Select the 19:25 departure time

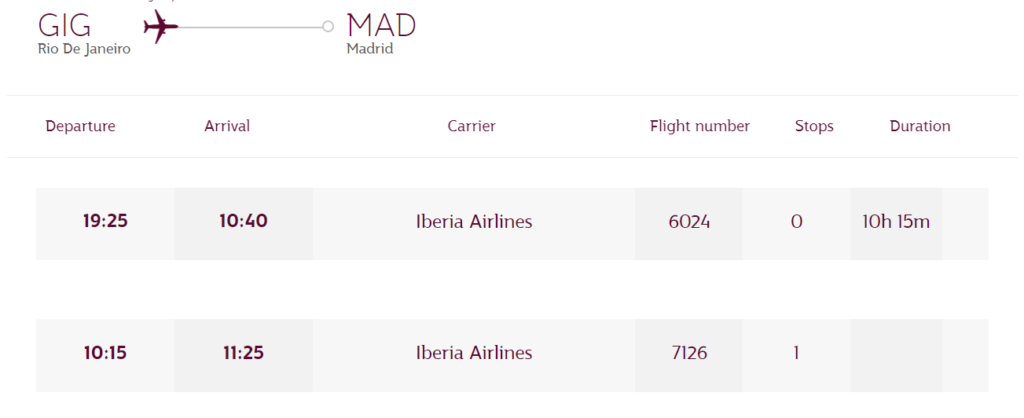click(x=105, y=221)
